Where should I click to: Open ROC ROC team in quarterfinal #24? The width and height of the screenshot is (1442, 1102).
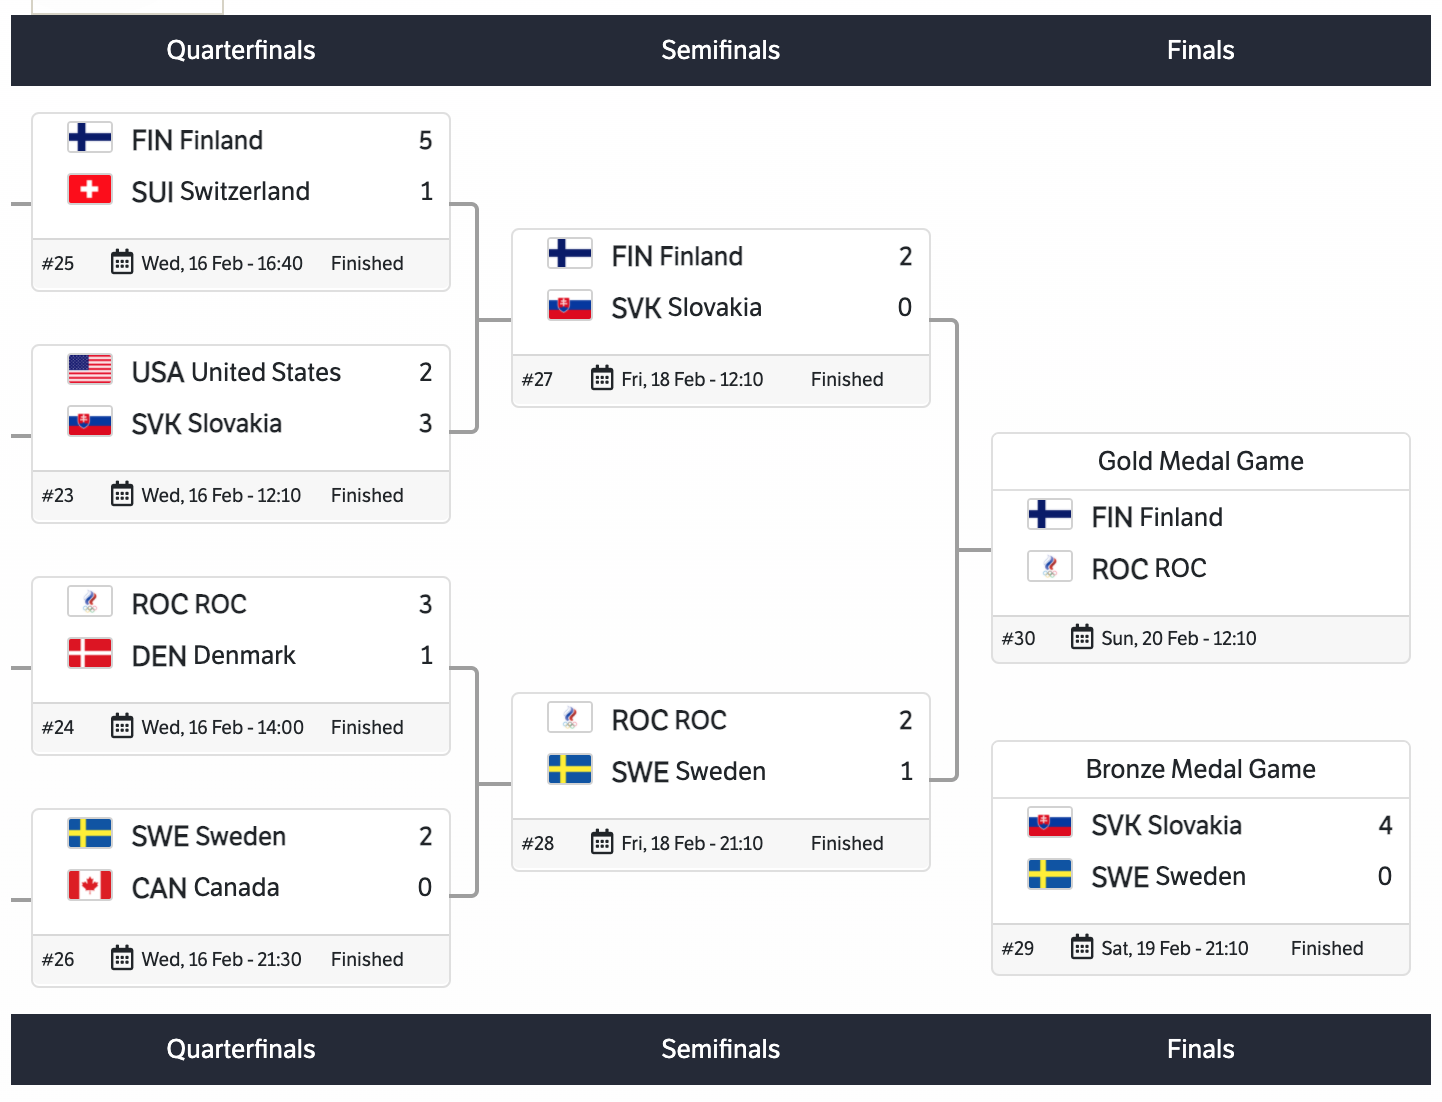click(189, 605)
